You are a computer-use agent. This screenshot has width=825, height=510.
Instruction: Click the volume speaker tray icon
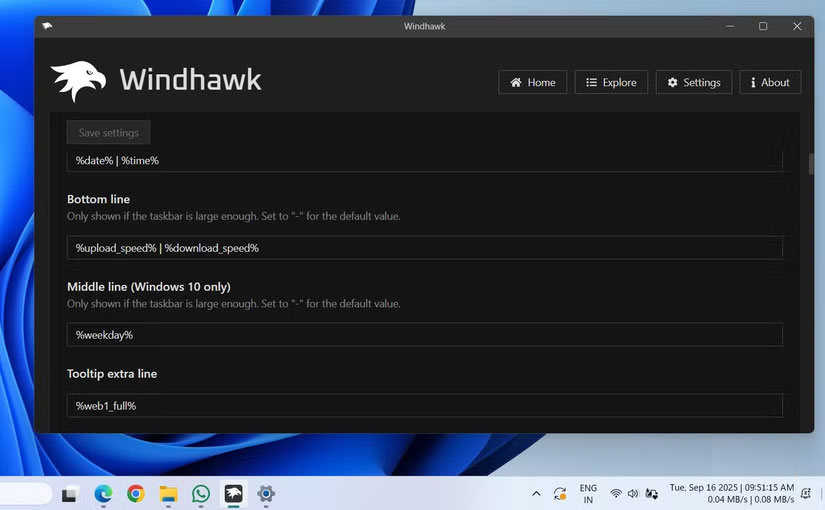click(x=633, y=494)
